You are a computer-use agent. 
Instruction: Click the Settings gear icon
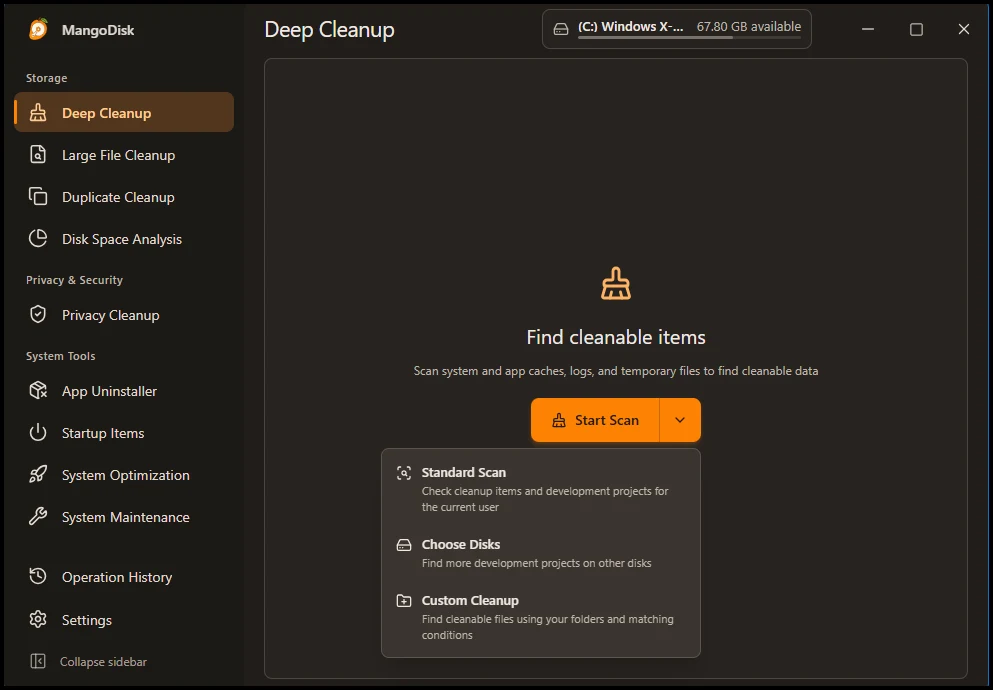[38, 619]
